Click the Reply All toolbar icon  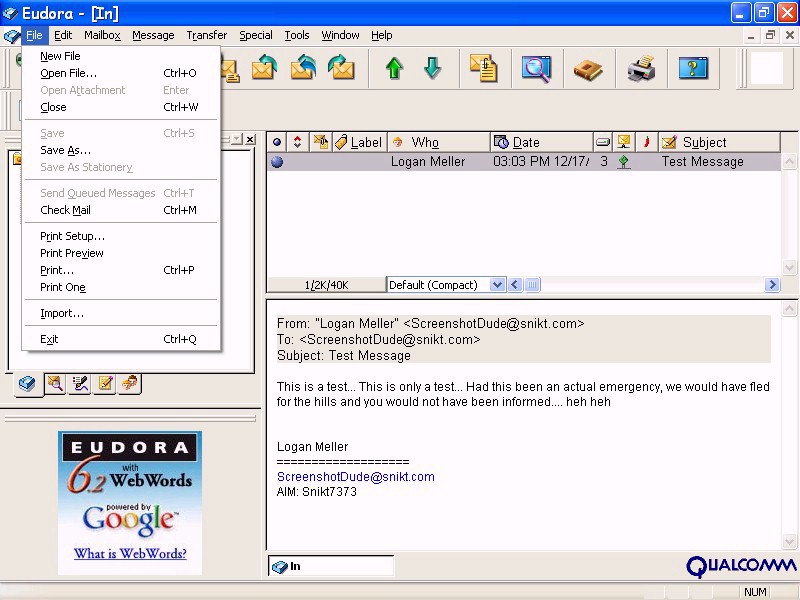click(303, 68)
